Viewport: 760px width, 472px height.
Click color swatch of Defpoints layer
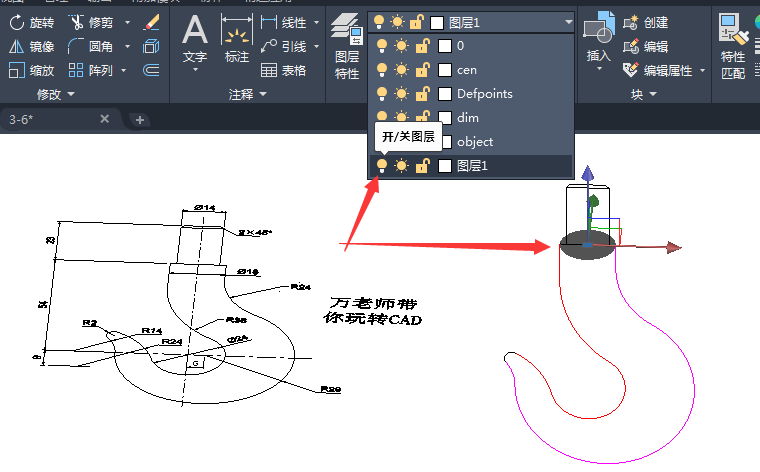(x=445, y=94)
